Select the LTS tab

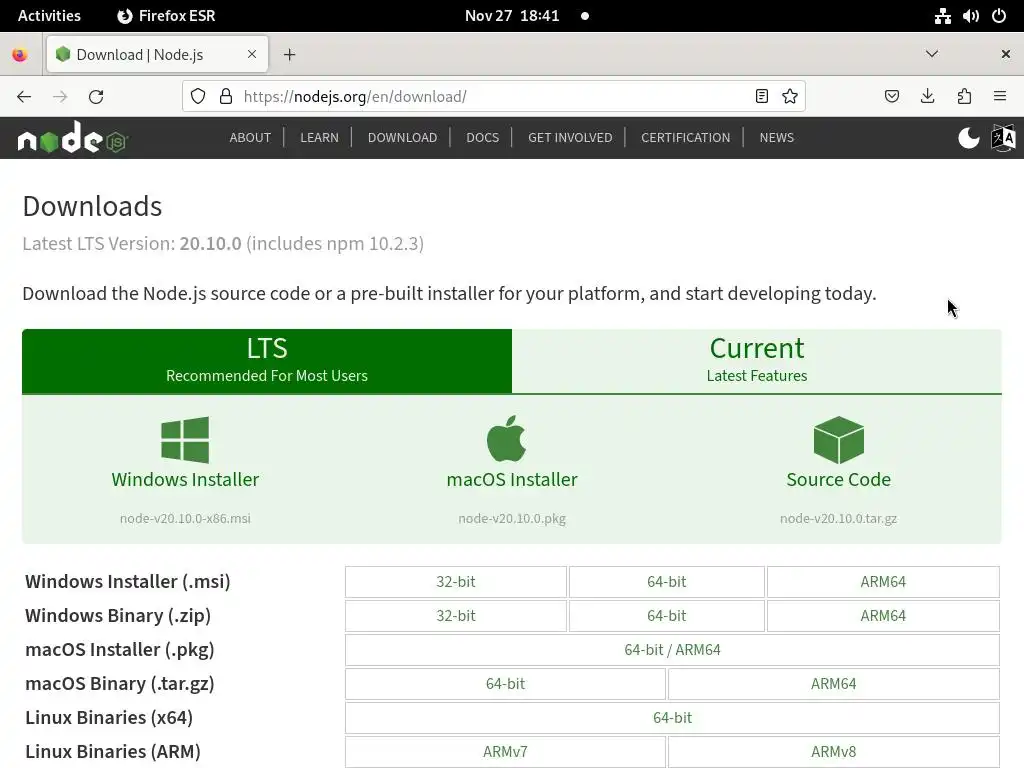pyautogui.click(x=267, y=361)
